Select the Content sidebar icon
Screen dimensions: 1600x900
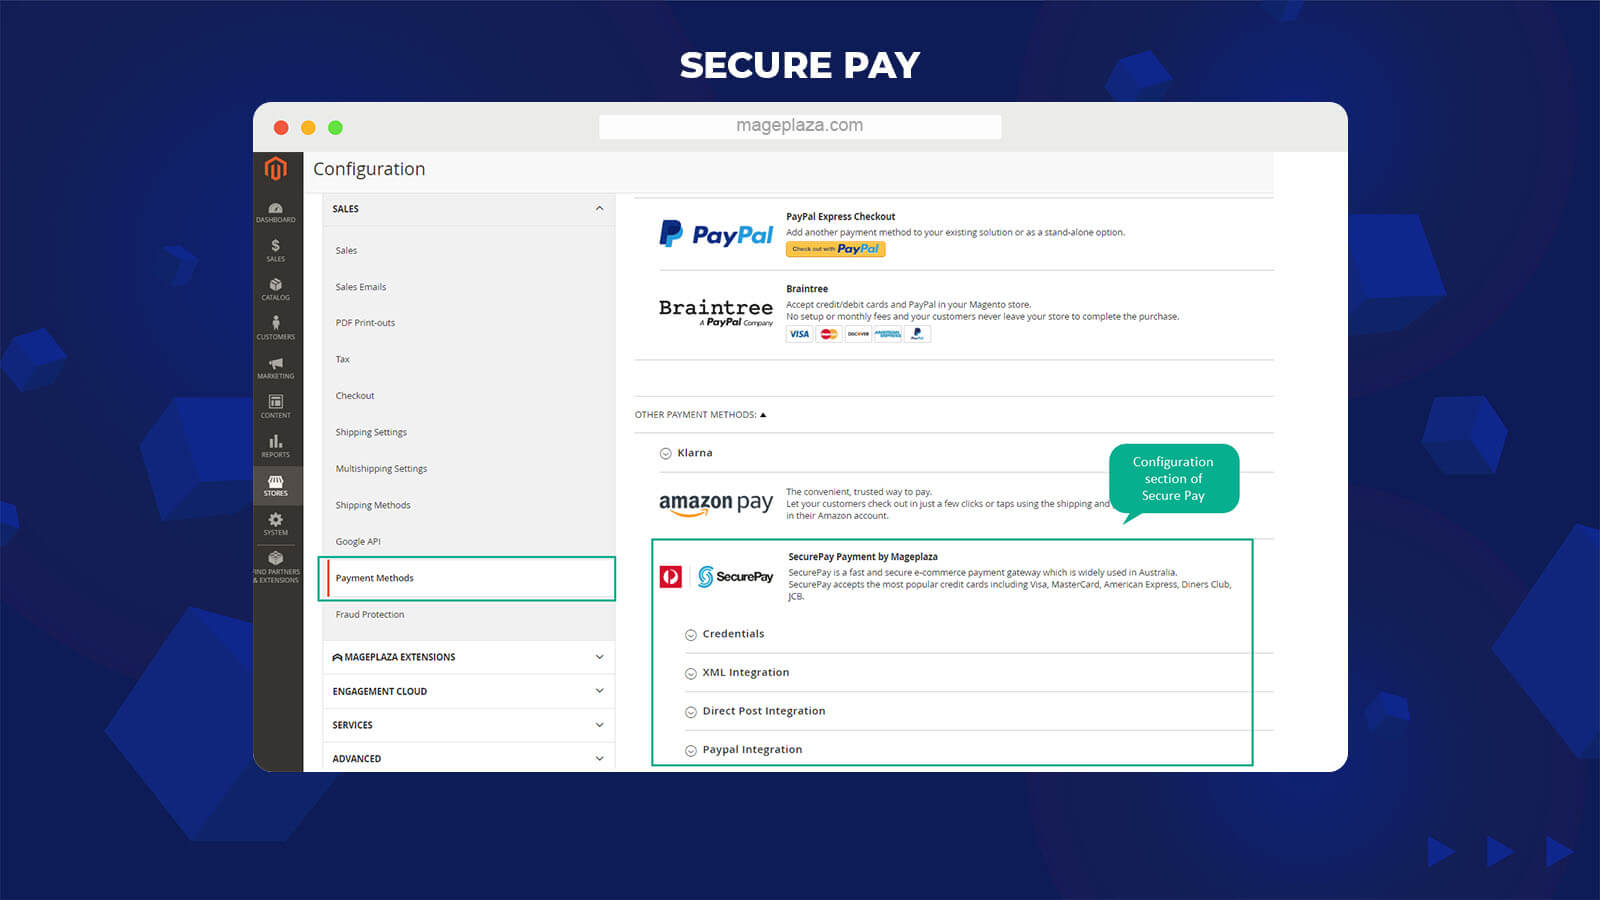click(x=275, y=407)
